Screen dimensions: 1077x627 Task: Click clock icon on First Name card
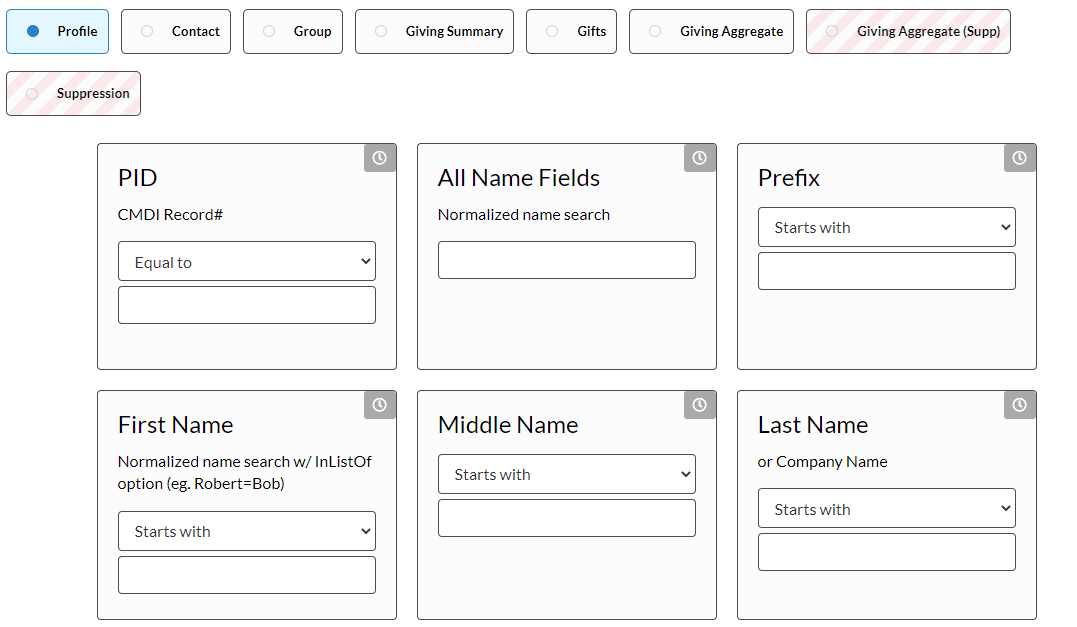click(x=380, y=405)
